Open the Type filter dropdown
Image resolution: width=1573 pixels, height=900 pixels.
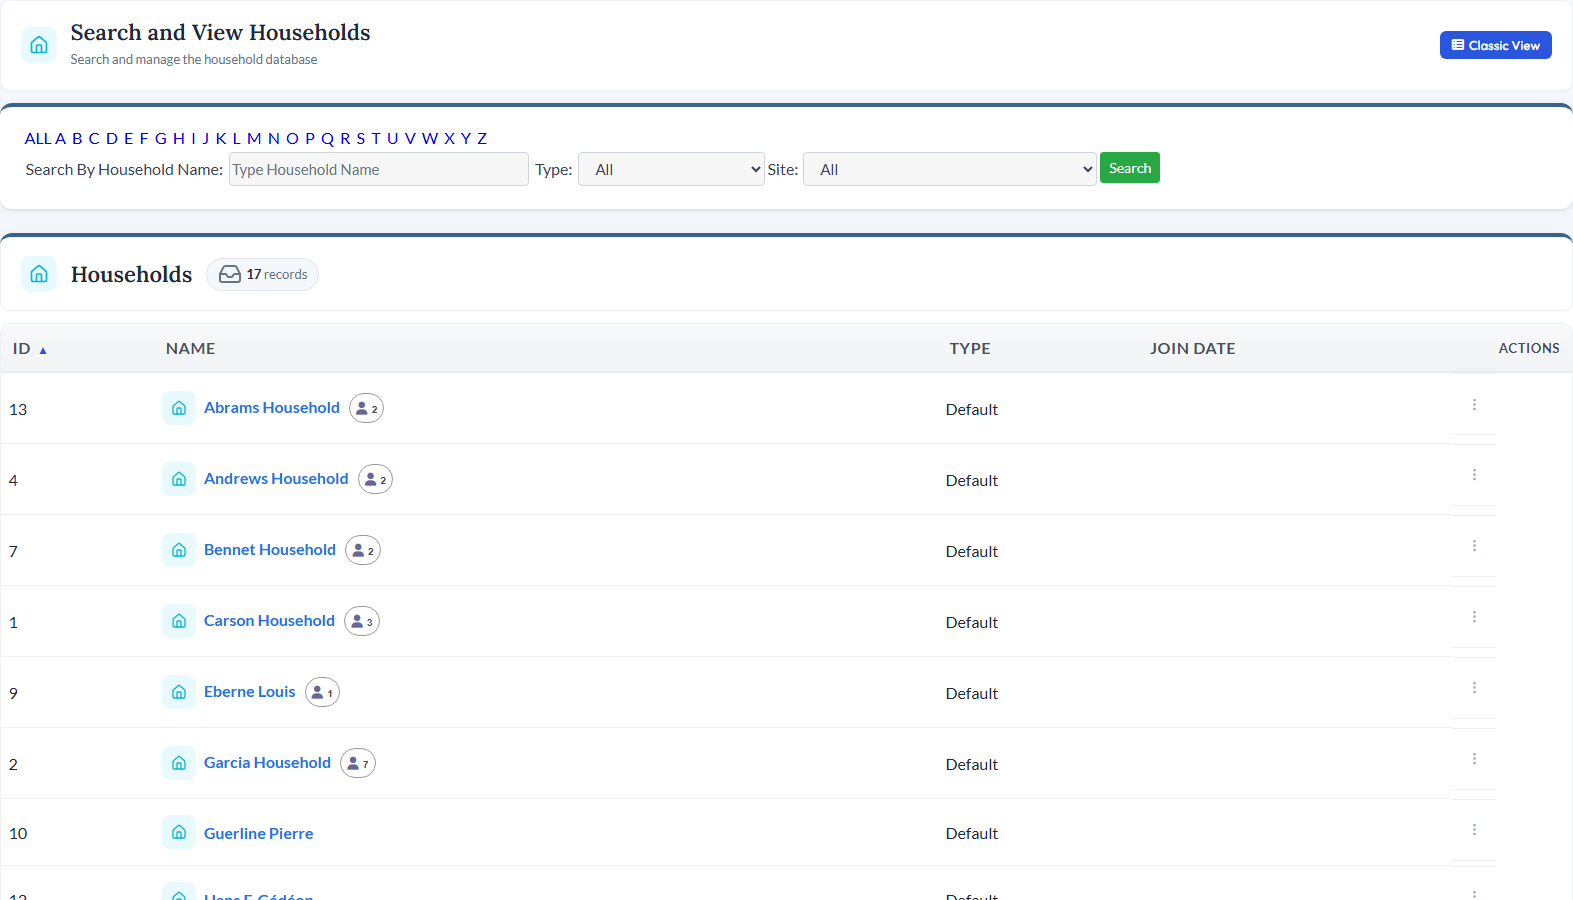pos(671,169)
